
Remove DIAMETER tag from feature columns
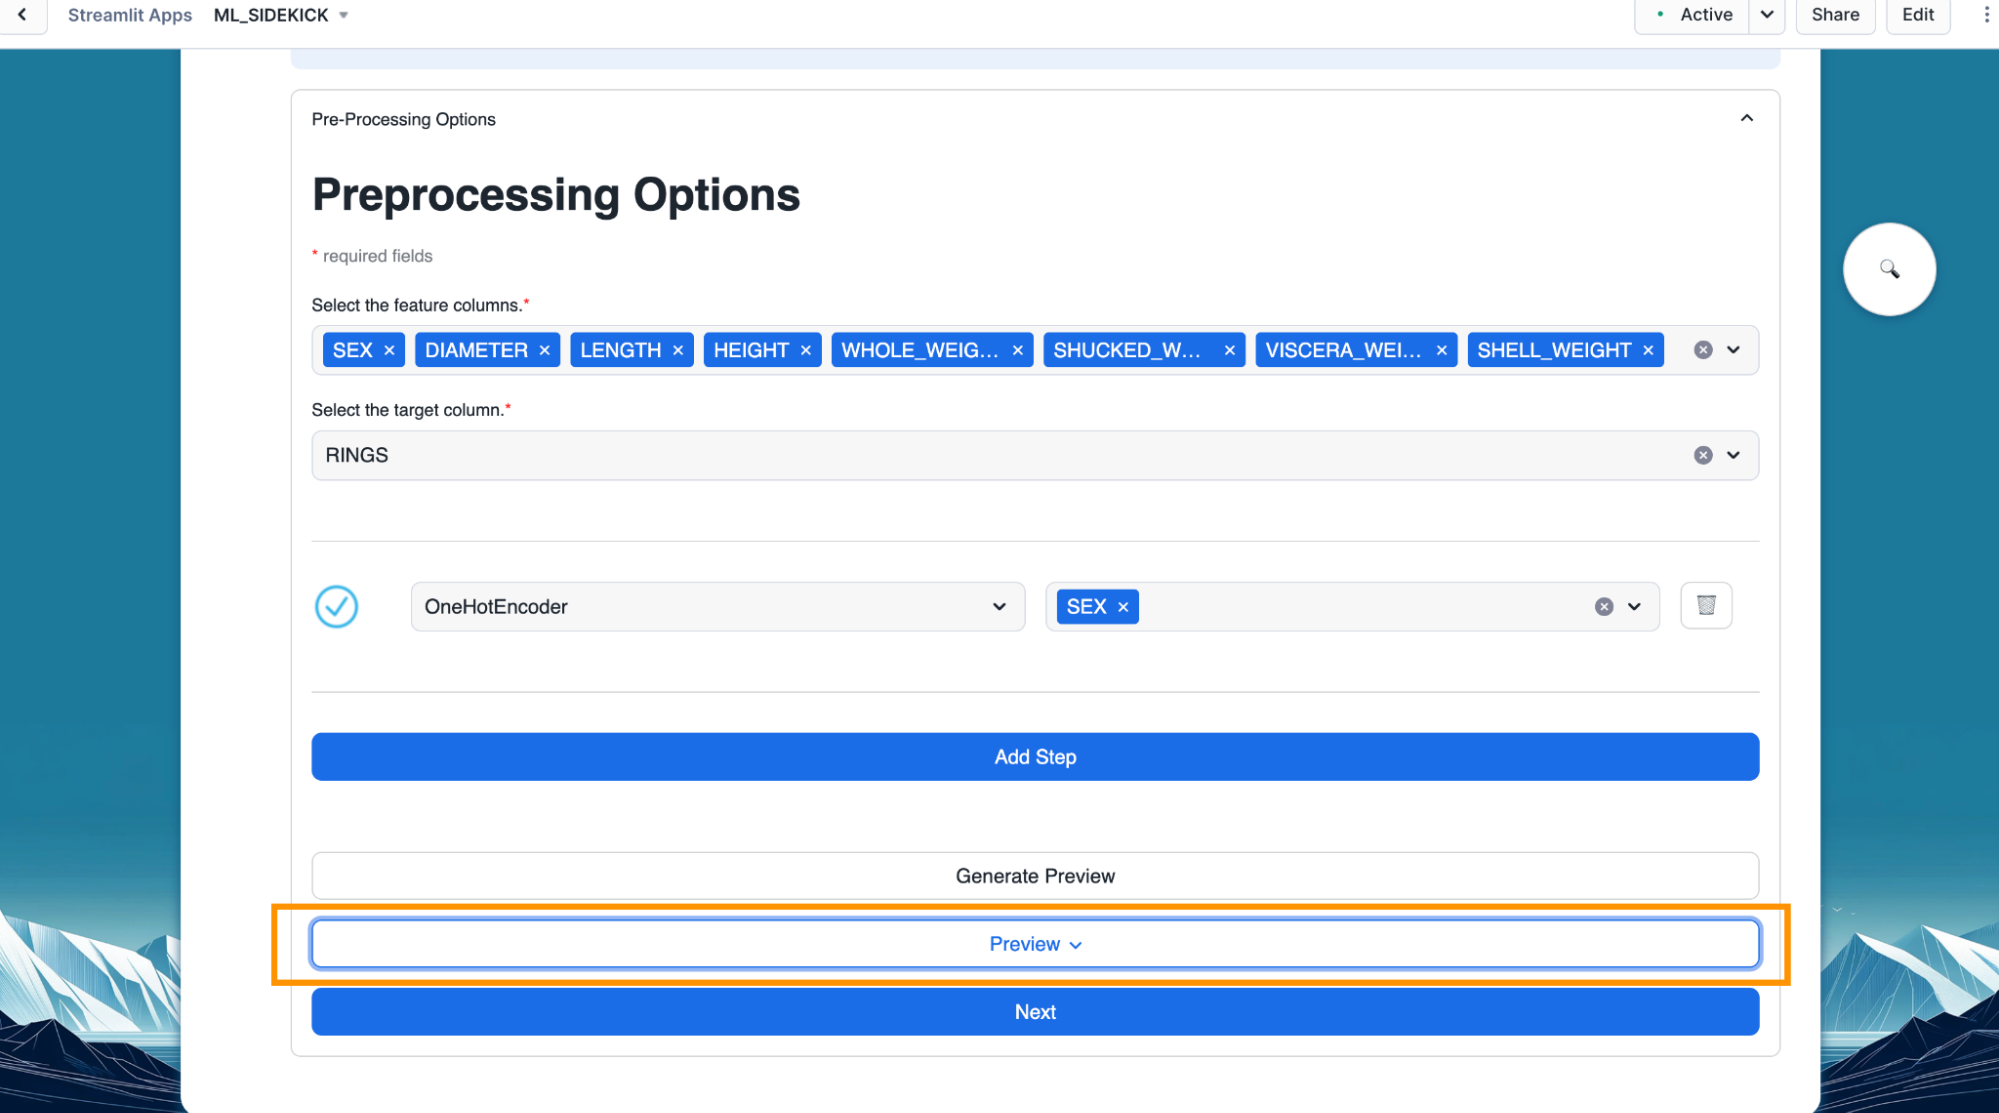pyautogui.click(x=545, y=351)
